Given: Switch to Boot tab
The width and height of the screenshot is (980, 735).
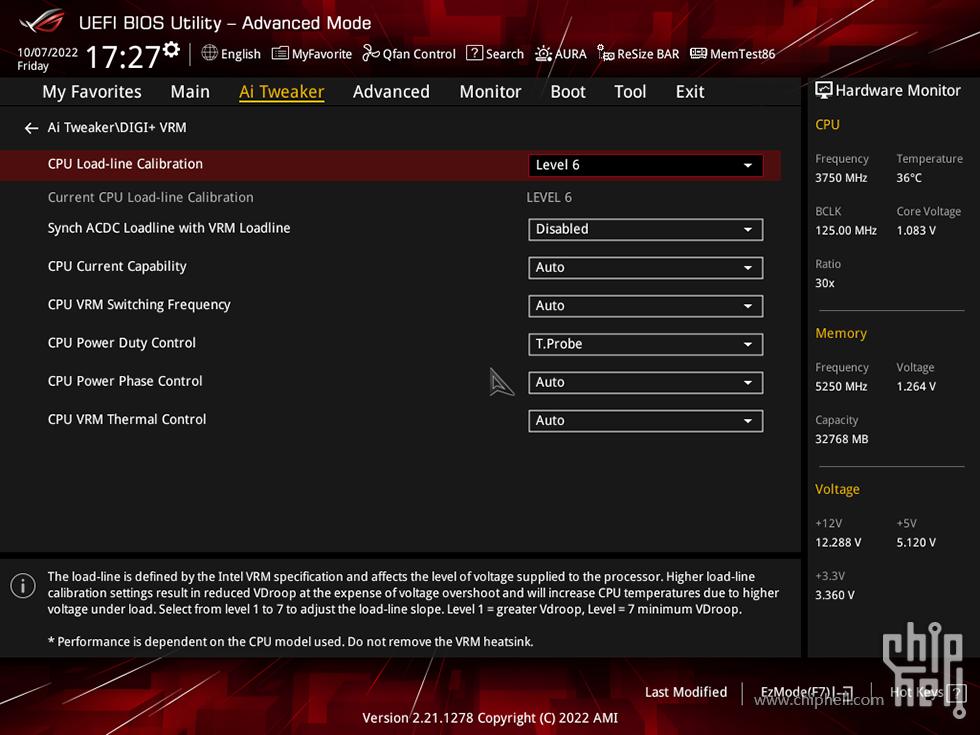Looking at the screenshot, I should [568, 92].
